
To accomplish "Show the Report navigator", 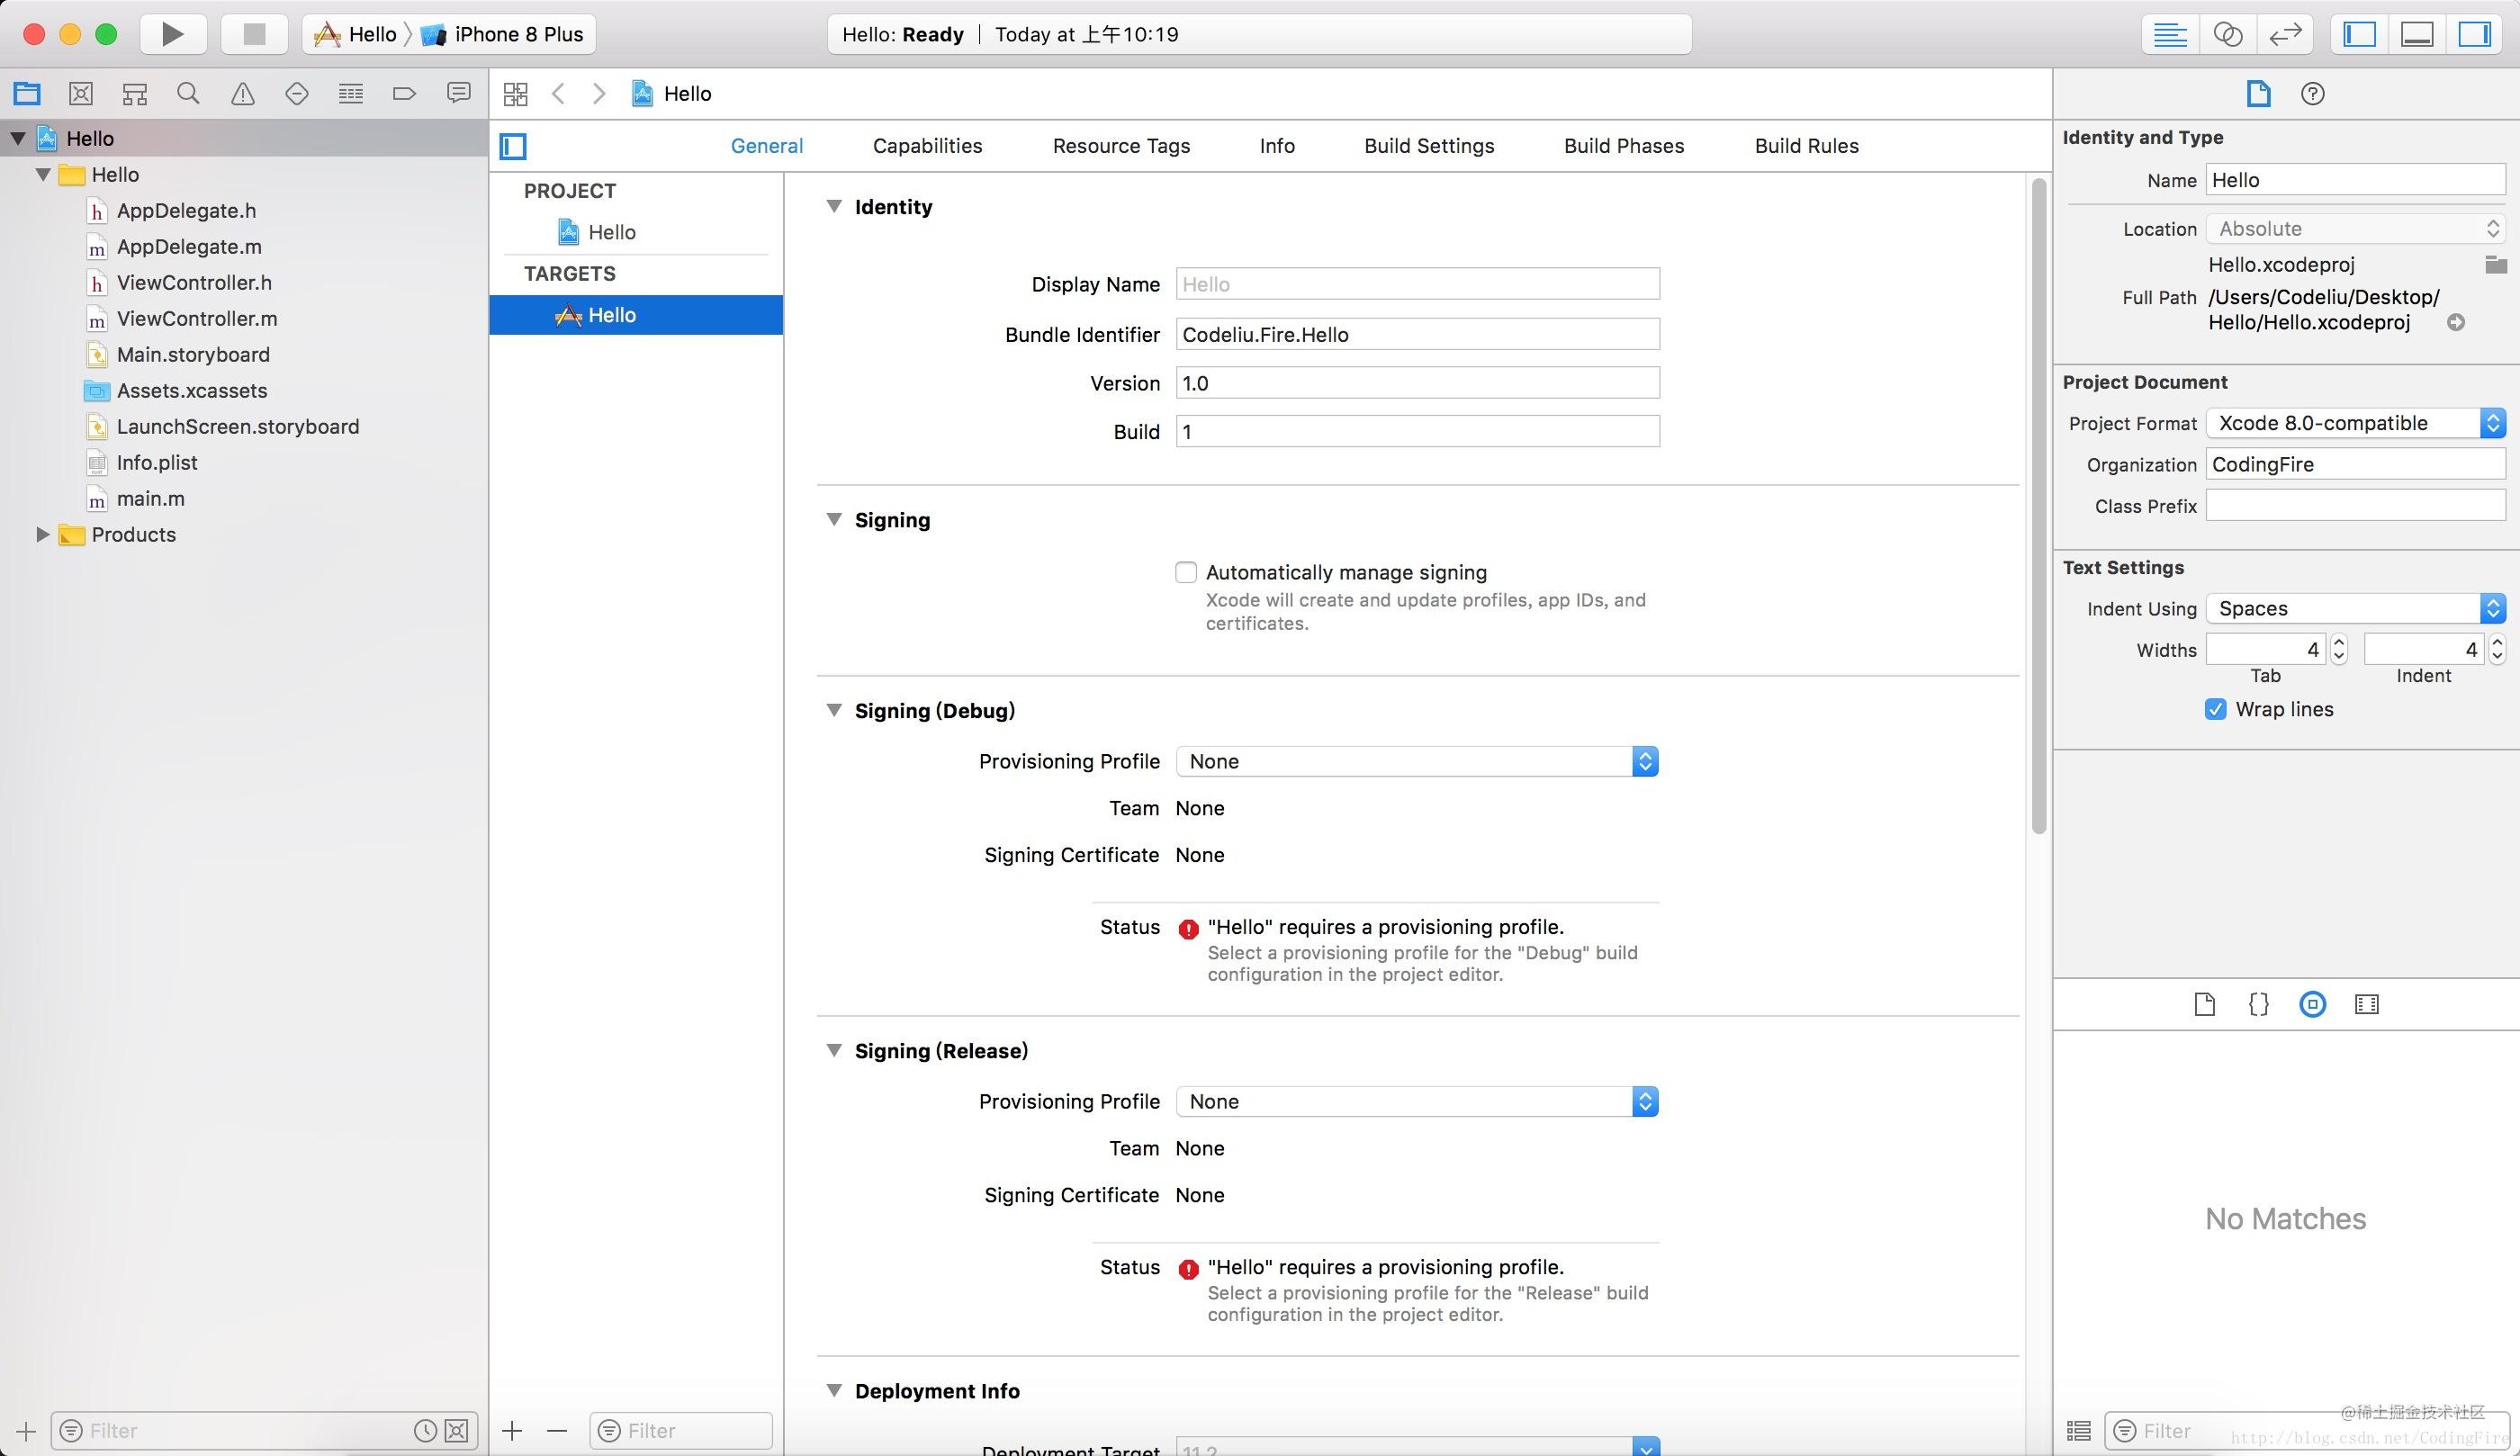I will (x=459, y=94).
